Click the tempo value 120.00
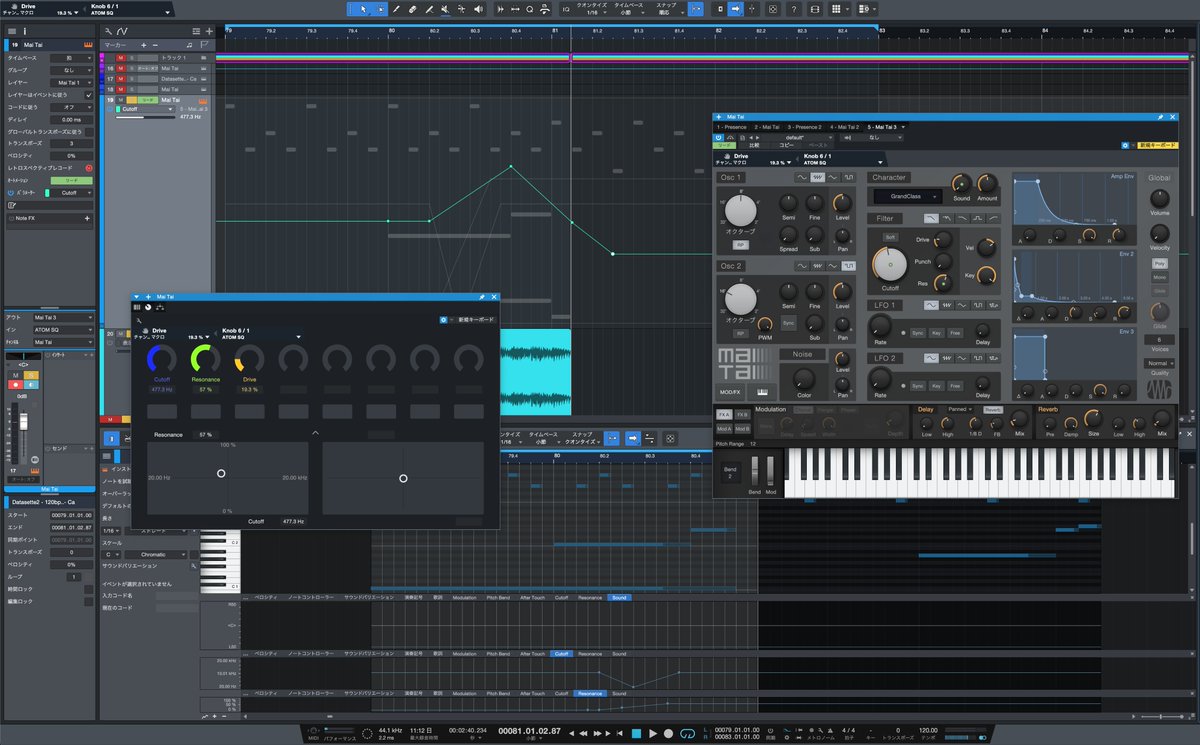1200x745 pixels. (x=928, y=731)
